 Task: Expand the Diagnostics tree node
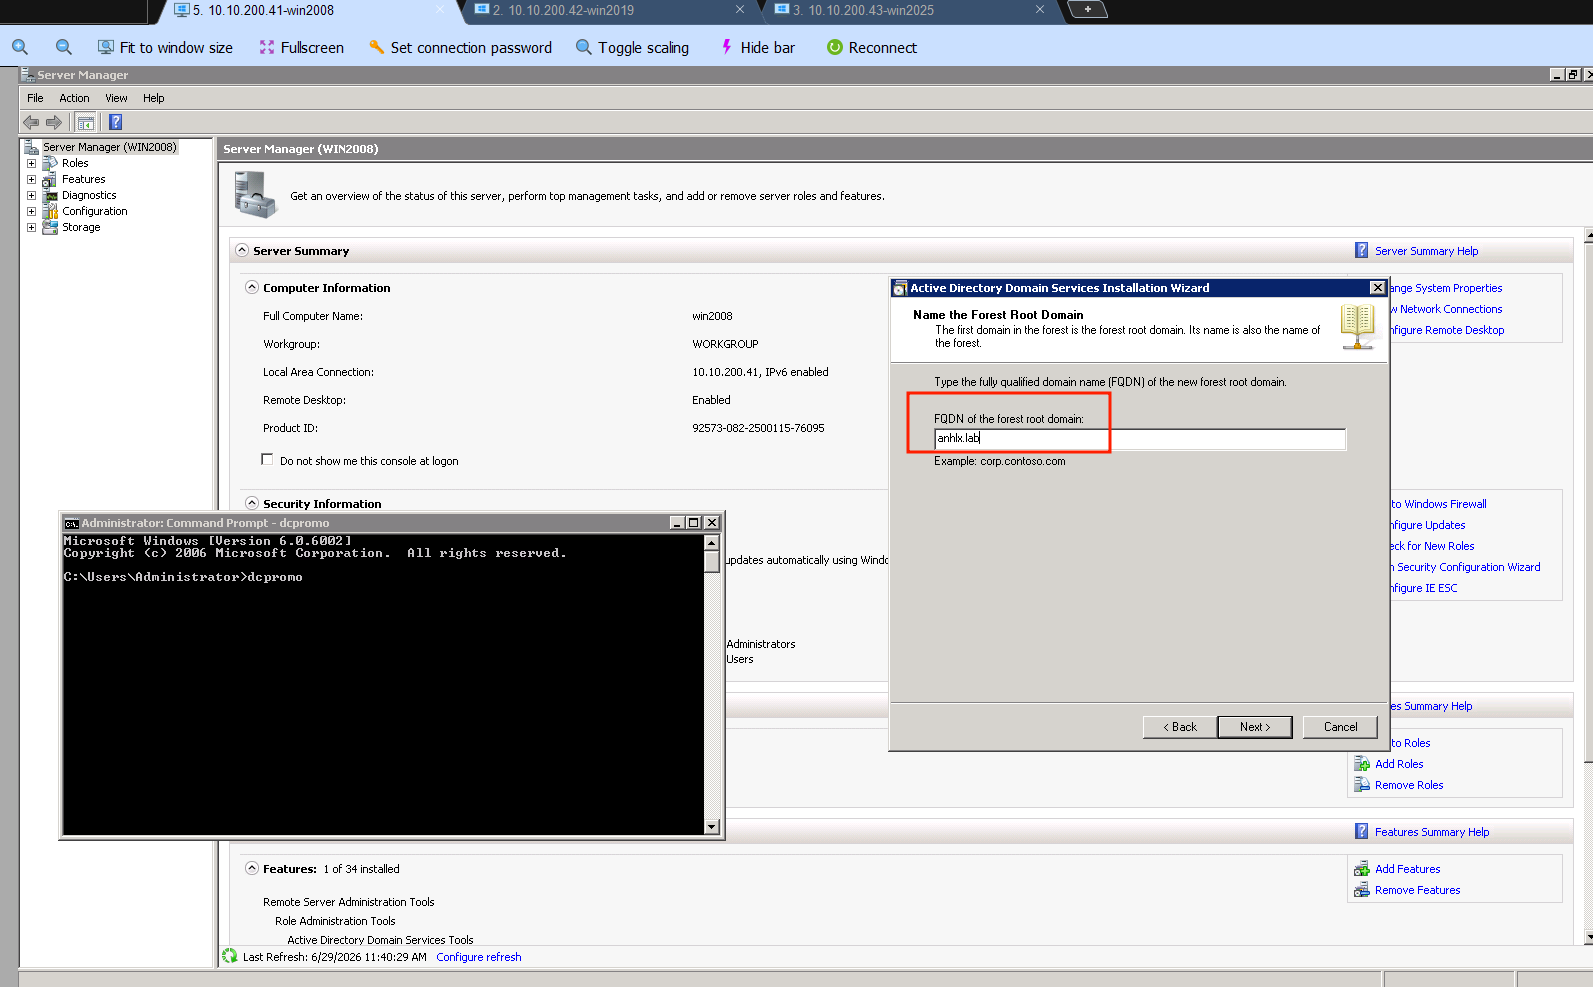point(31,195)
